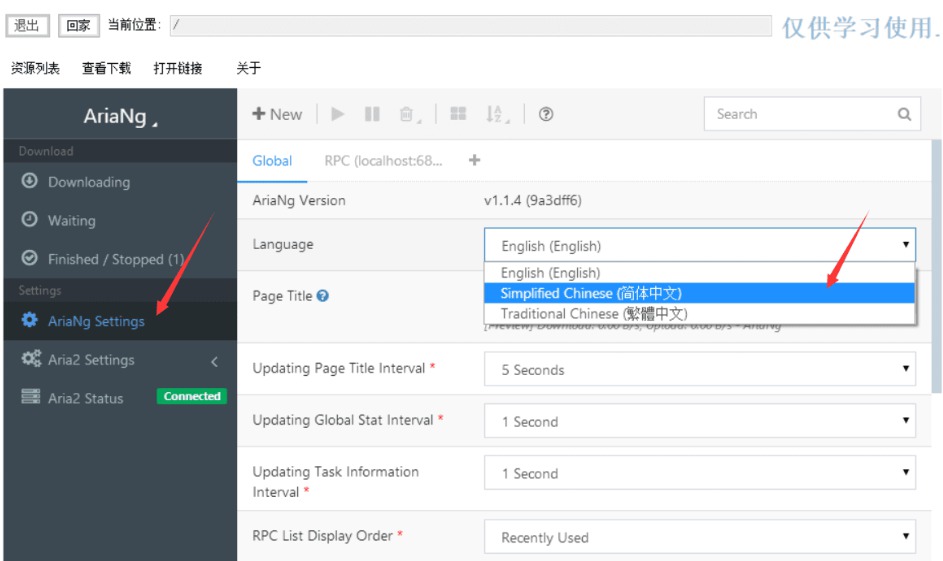Expand the Aria2 Settings chevron

(x=215, y=361)
